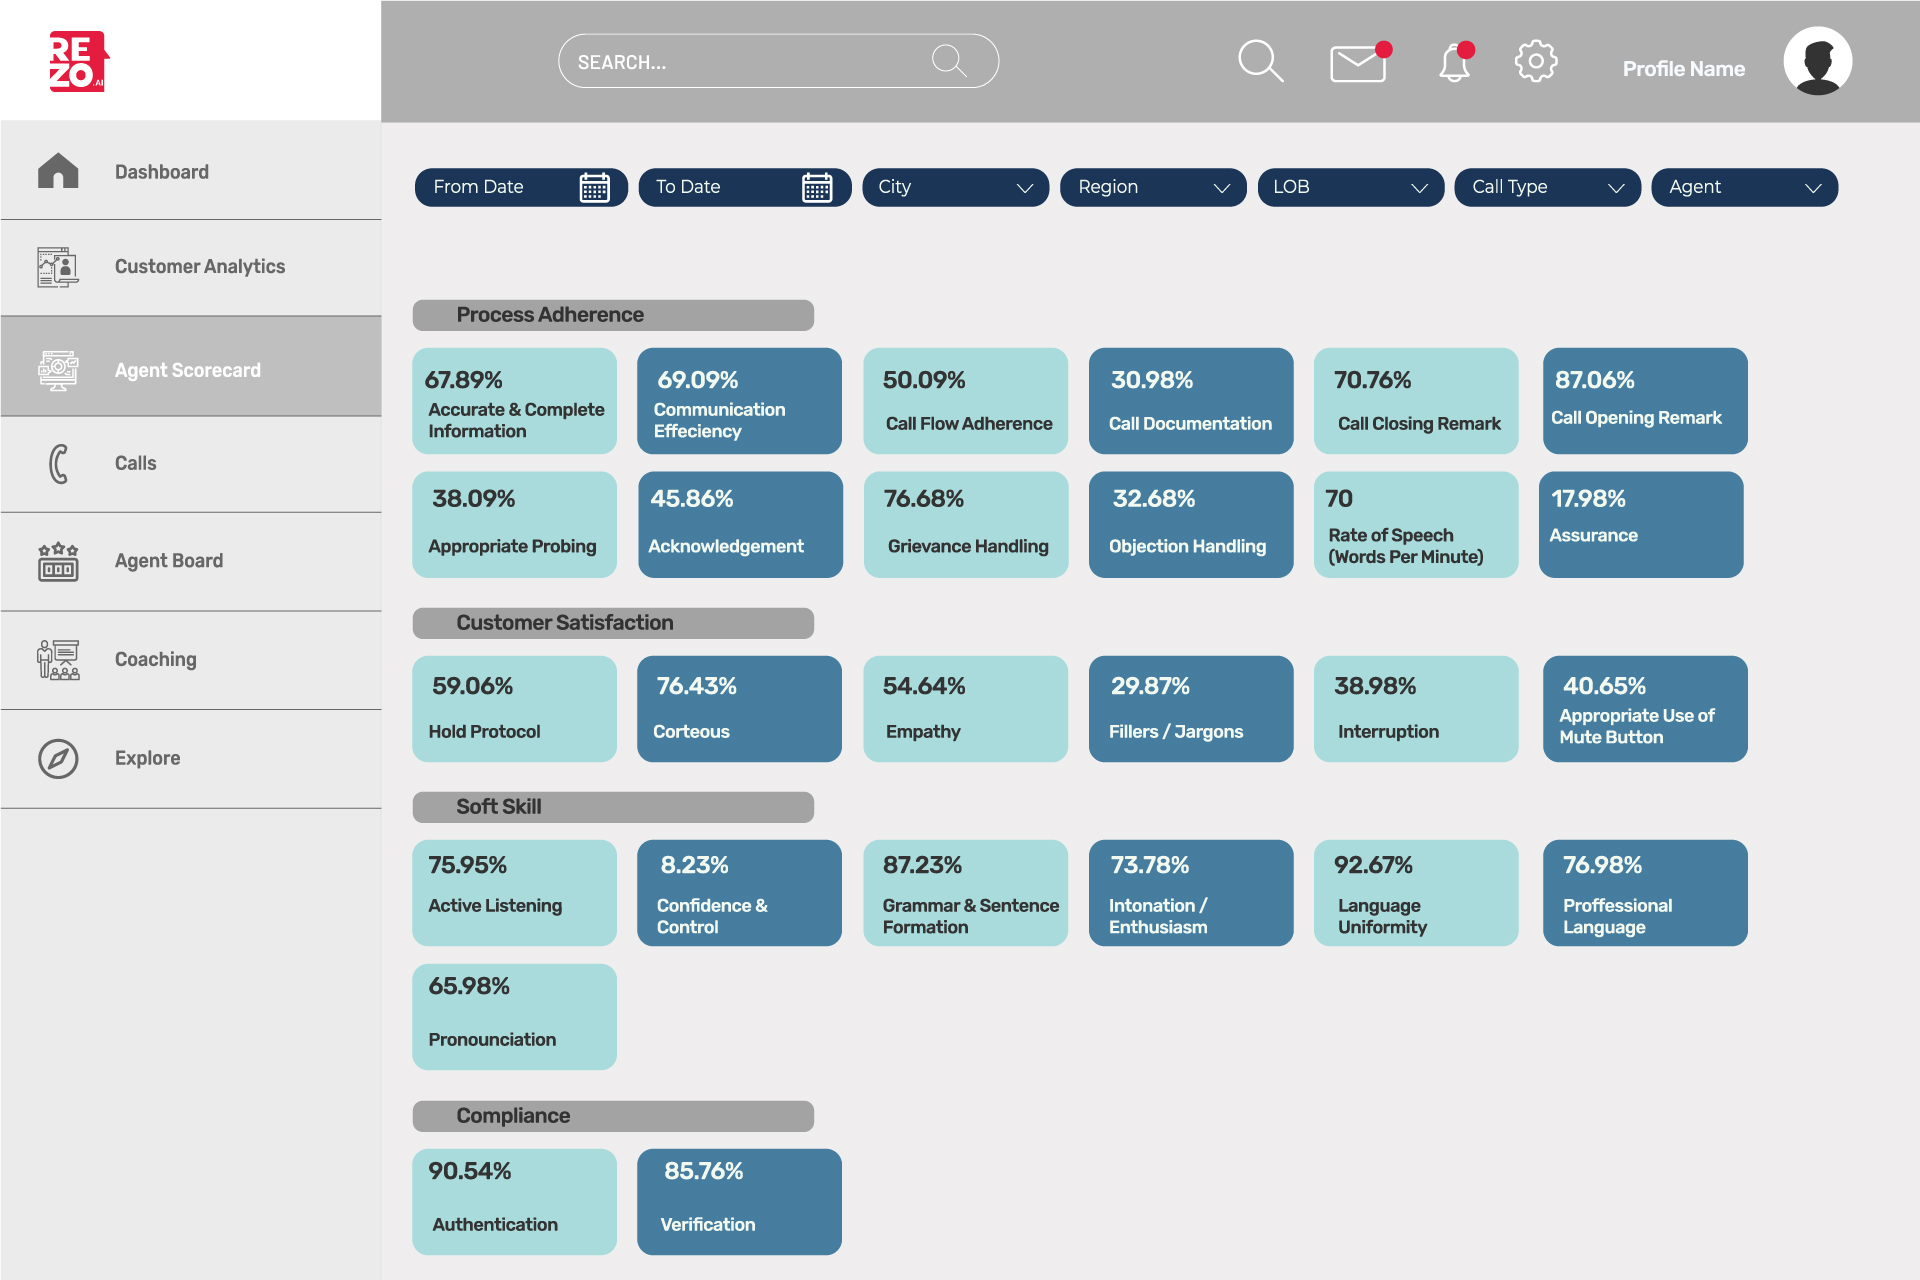
Task: Select the Authentication compliance tile
Action: [x=514, y=1201]
